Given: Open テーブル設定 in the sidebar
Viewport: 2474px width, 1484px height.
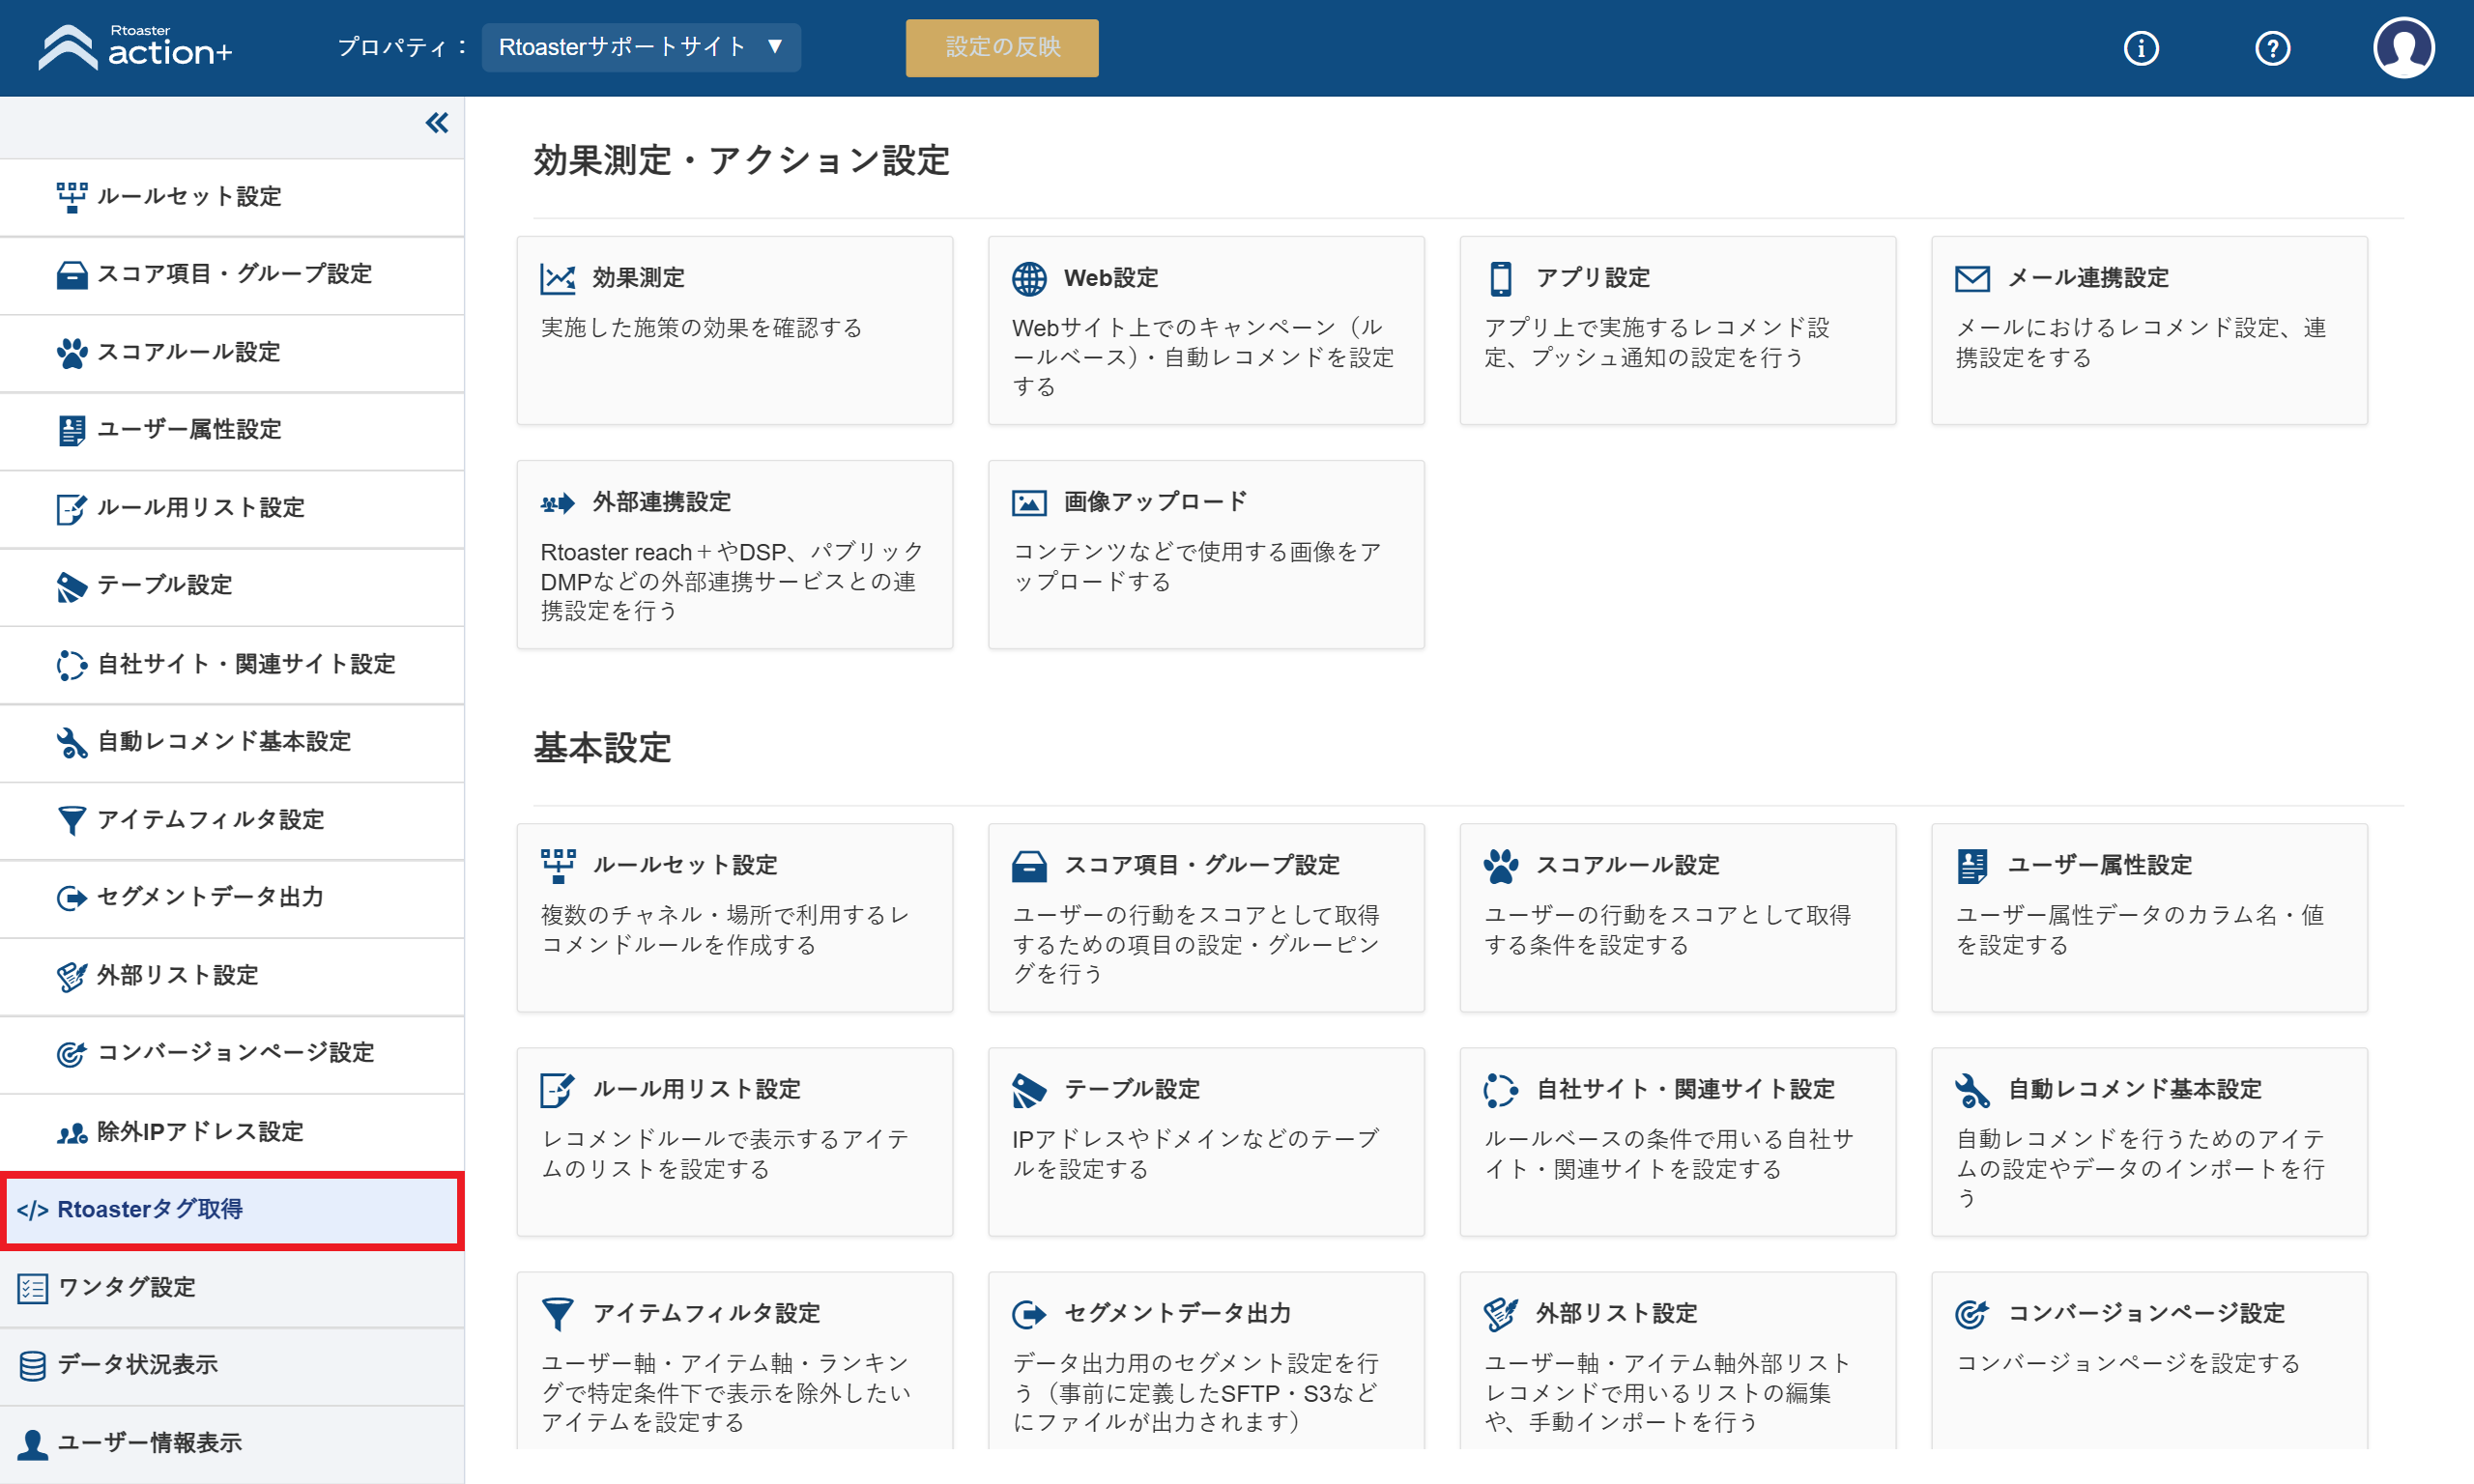Looking at the screenshot, I should click(232, 586).
